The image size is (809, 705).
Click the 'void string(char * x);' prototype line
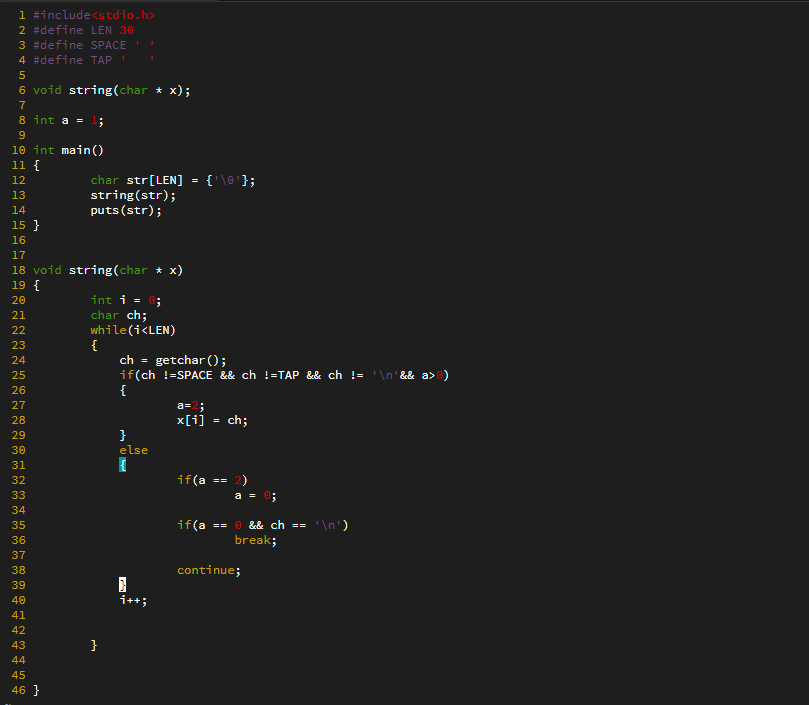(111, 90)
